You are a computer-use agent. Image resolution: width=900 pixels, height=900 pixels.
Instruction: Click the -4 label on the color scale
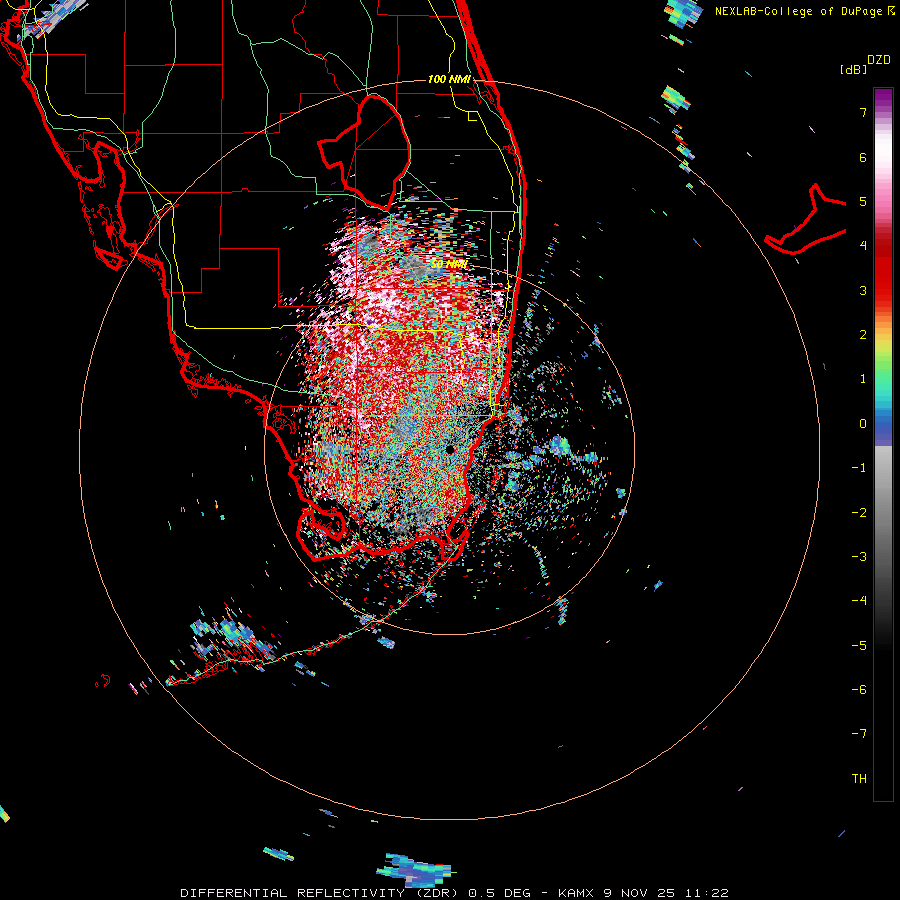859,601
